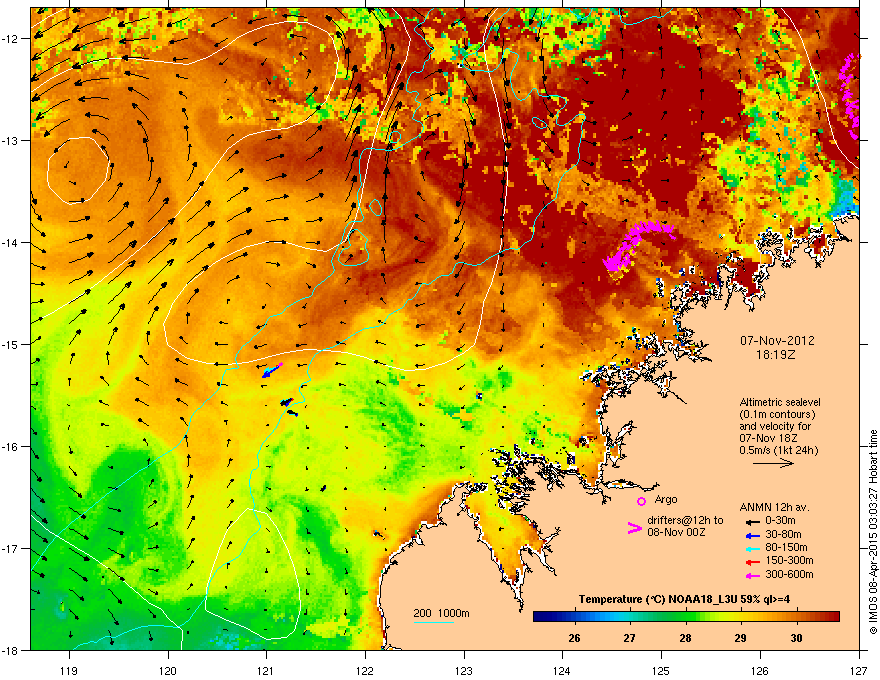Screen dimensions: 880x680
Task: Click the blue ANMN current arrow near 121°E, 15°S
Action: pyautogui.click(x=272, y=370)
